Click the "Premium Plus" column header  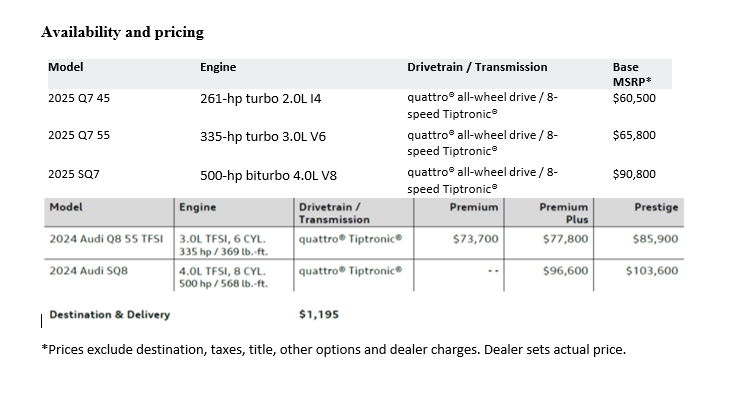[563, 213]
